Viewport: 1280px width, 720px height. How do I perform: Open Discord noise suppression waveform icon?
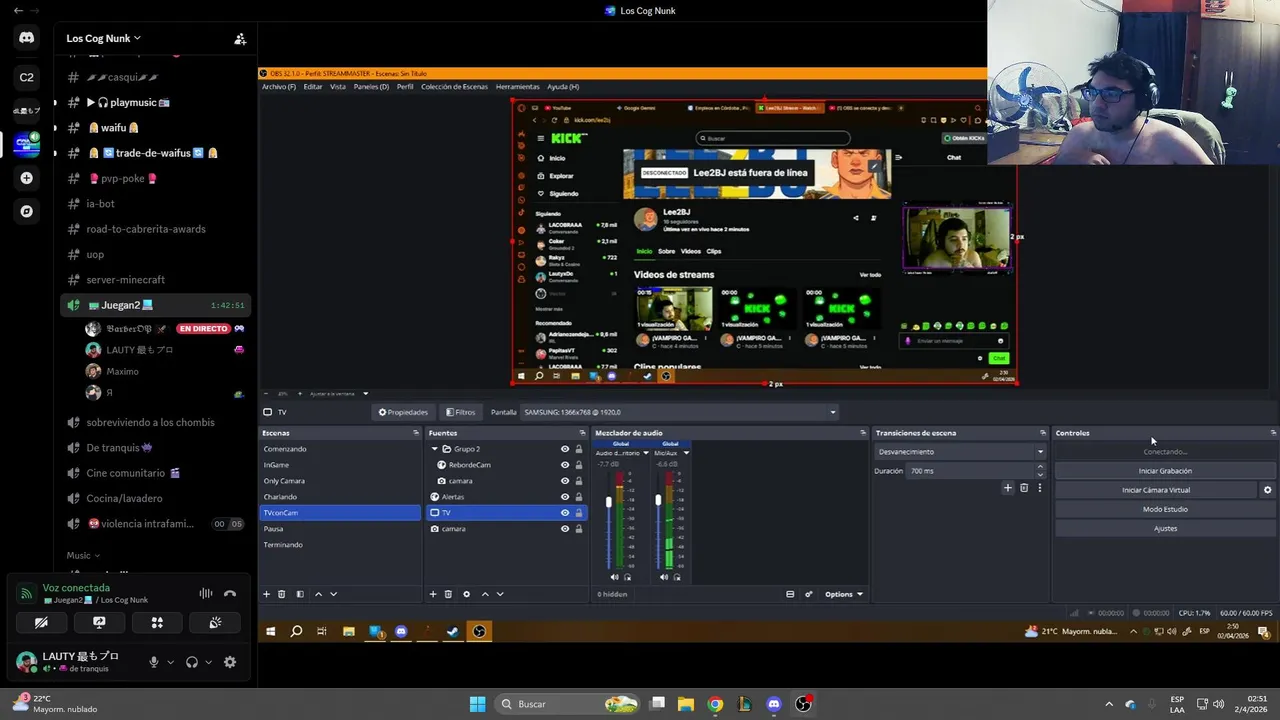click(x=206, y=593)
